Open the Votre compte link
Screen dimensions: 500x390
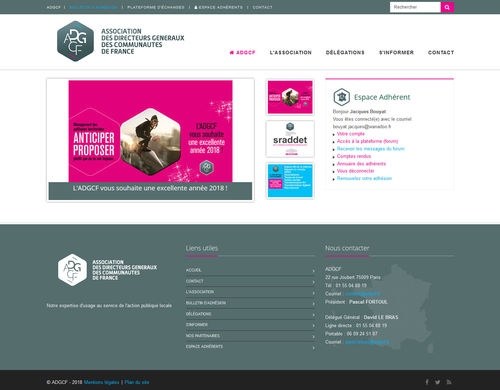click(x=351, y=134)
